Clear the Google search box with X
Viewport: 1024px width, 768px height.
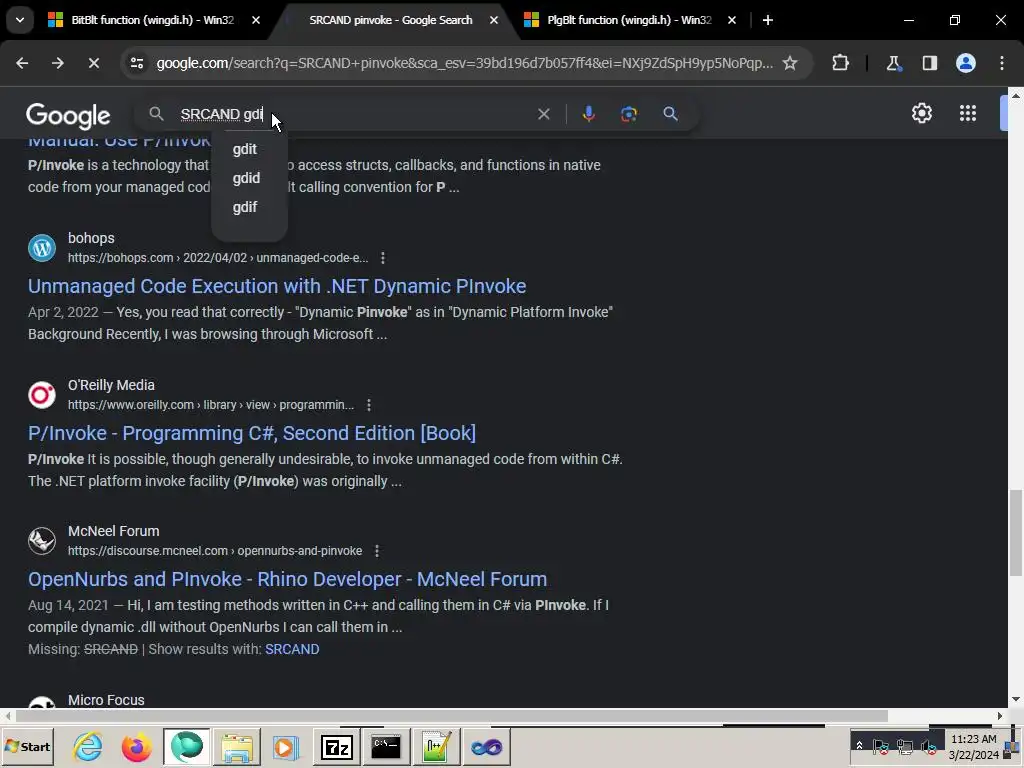tap(543, 114)
